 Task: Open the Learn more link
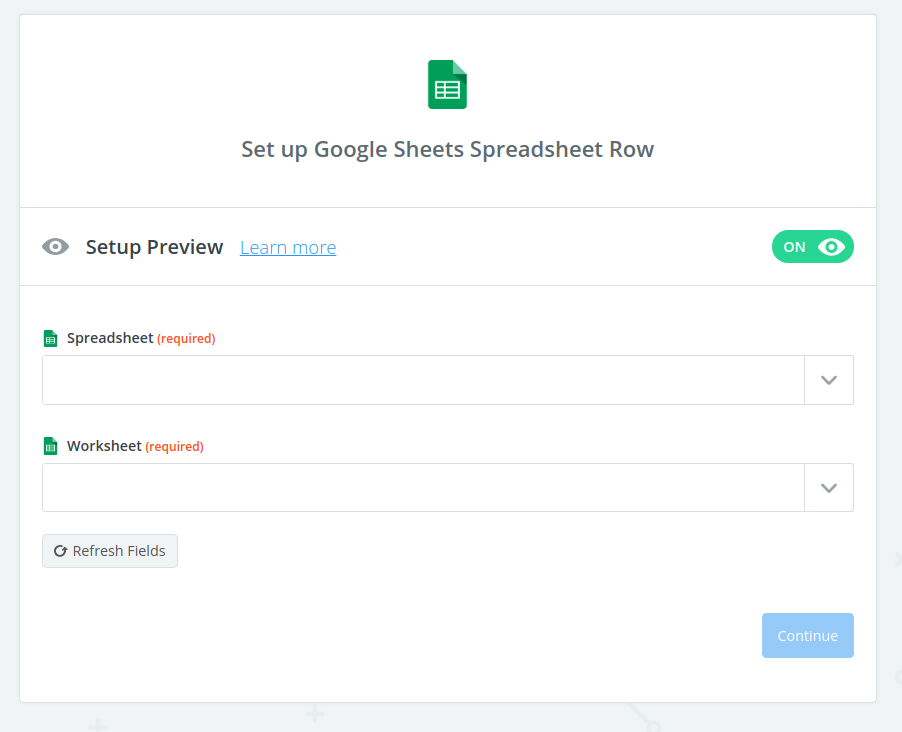coord(288,248)
